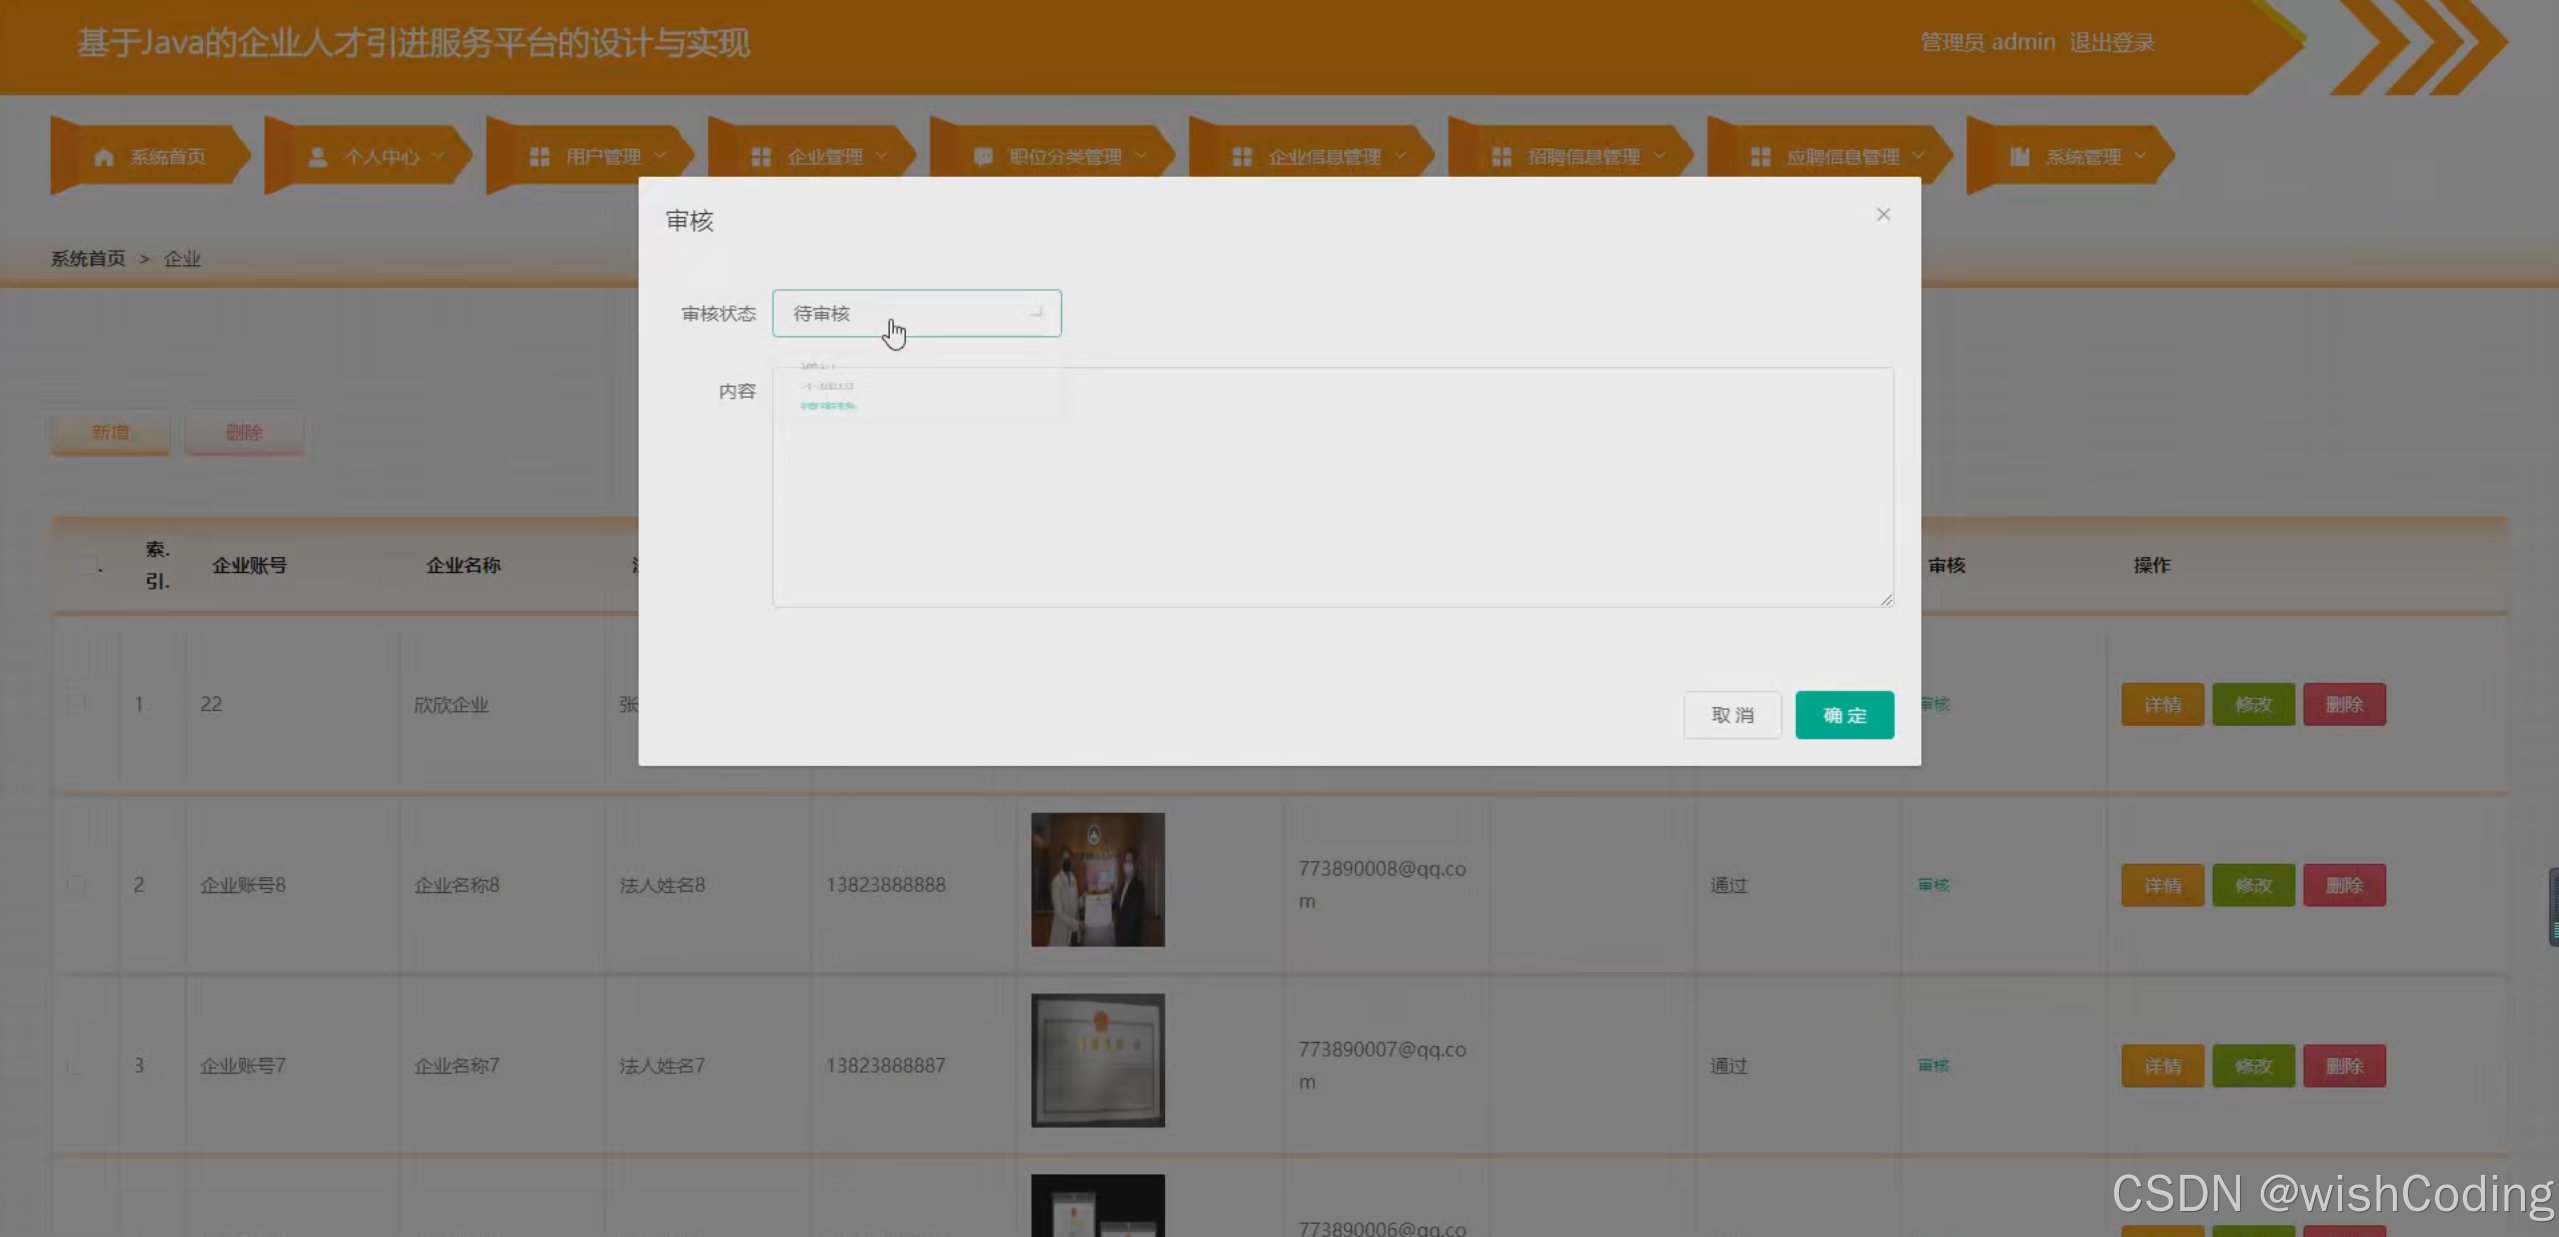Tick the checkbox for row 2
2559x1237 pixels.
pos(77,885)
